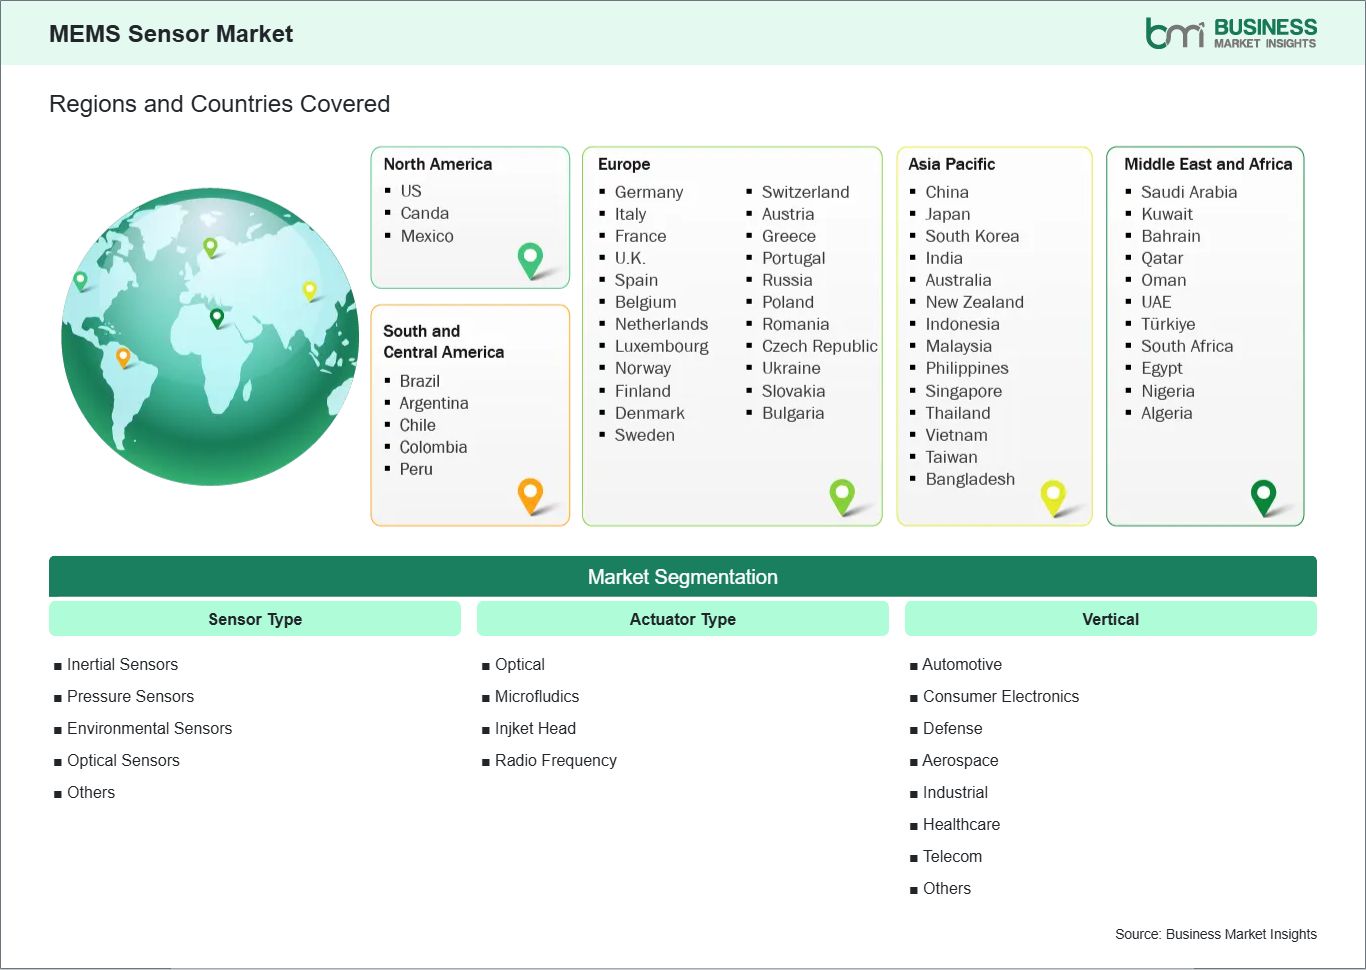Click South Korea in Asia Pacific list

click(971, 236)
